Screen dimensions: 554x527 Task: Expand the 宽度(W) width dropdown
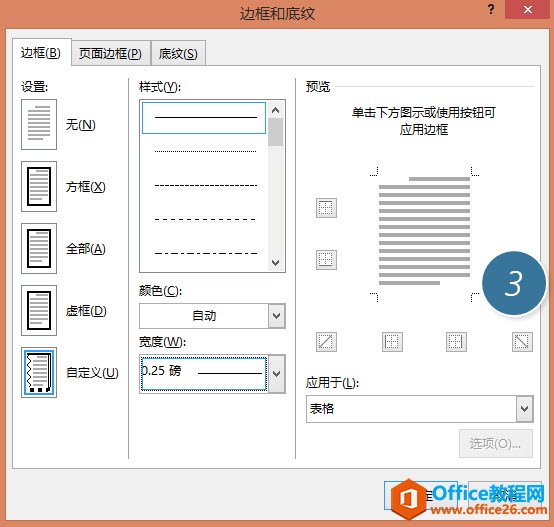[x=277, y=374]
